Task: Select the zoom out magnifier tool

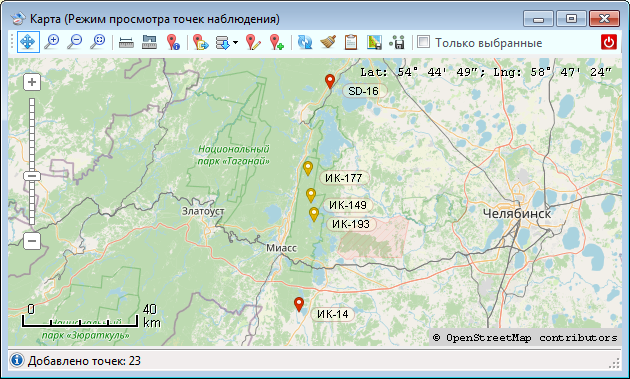Action: 74,42
